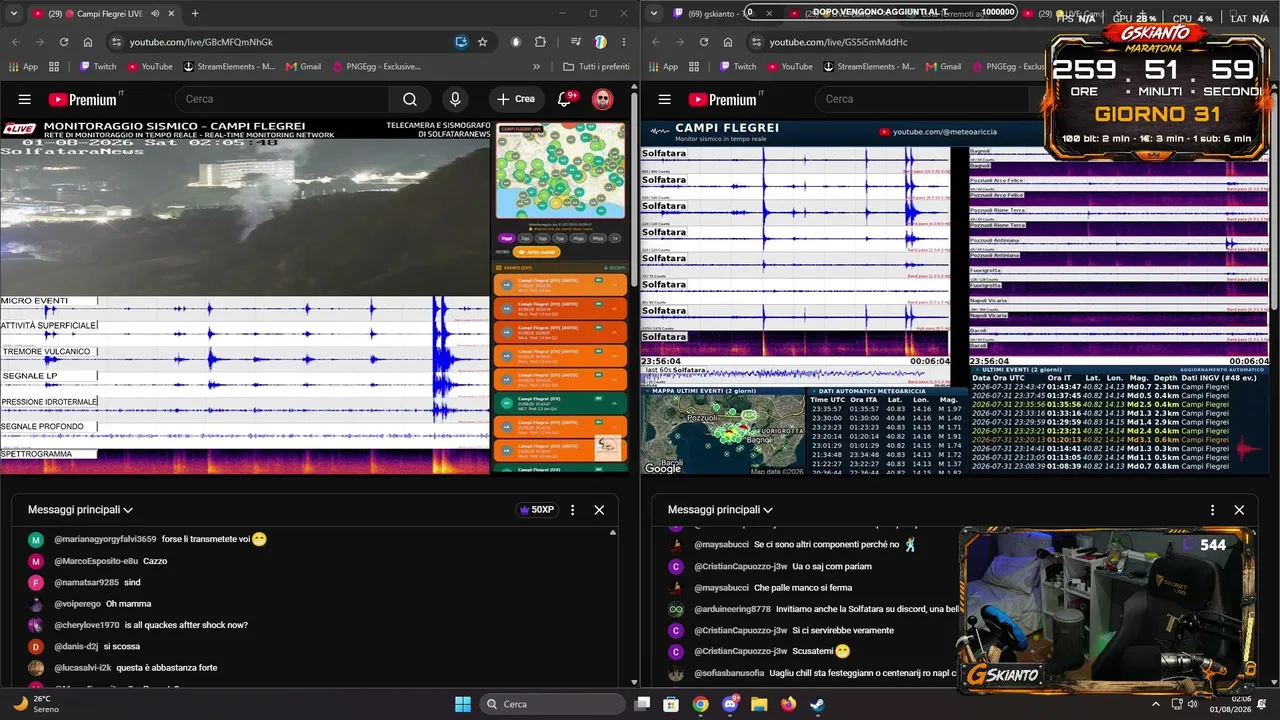Viewport: 1280px width, 720px height.
Task: Close the right live chat panel
Action: tap(1239, 510)
